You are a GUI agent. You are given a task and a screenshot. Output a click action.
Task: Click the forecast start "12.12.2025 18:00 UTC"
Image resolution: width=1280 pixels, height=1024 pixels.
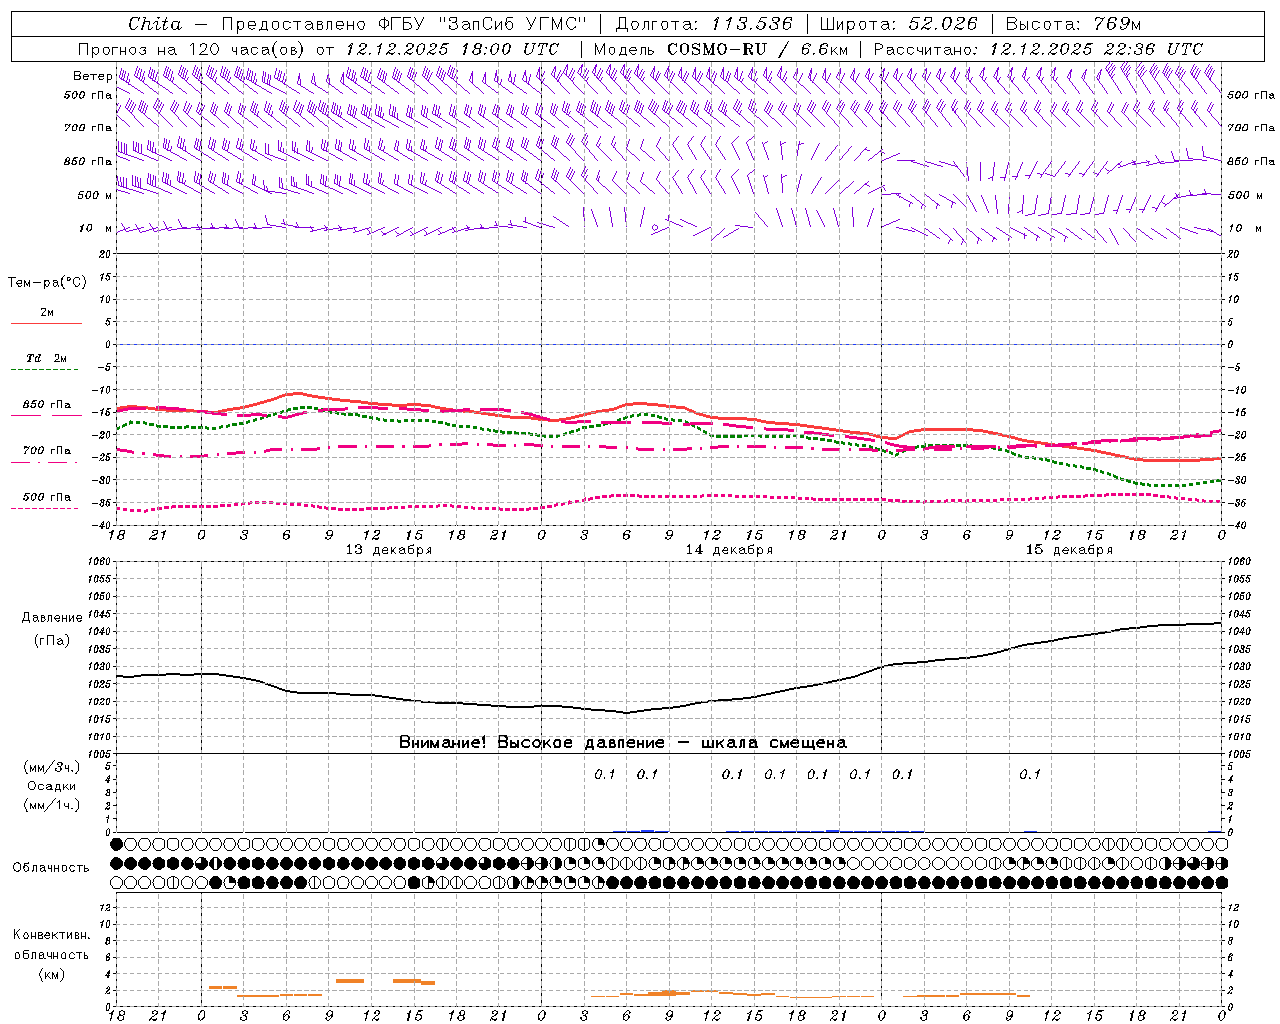(x=452, y=49)
